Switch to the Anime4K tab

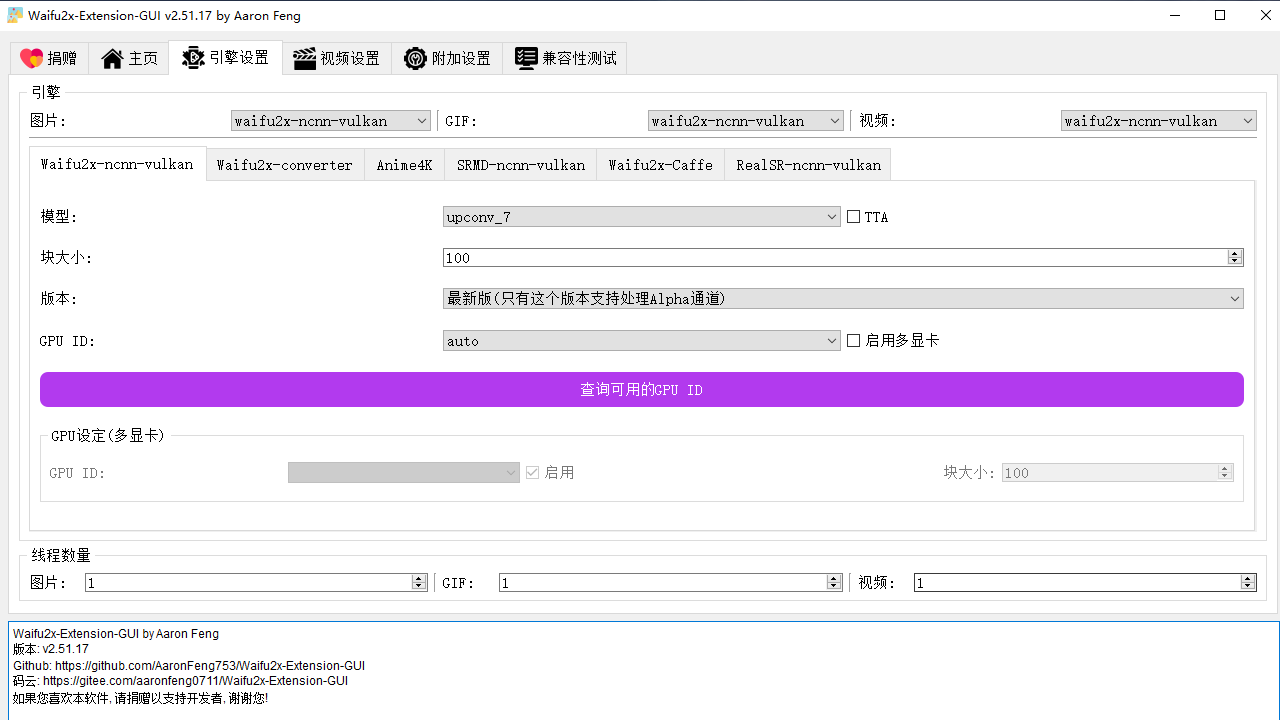click(x=404, y=164)
